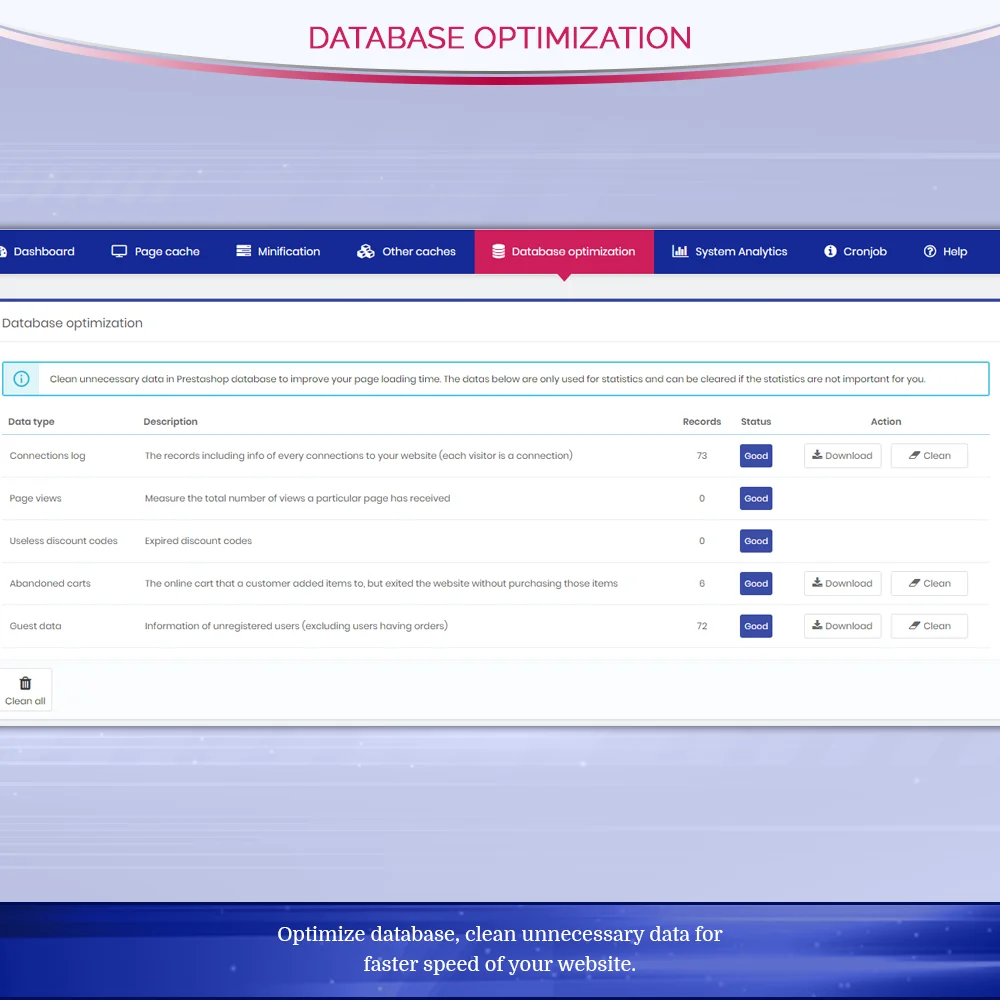The image size is (1000, 1000).
Task: Select the Other caches icon
Action: point(366,251)
